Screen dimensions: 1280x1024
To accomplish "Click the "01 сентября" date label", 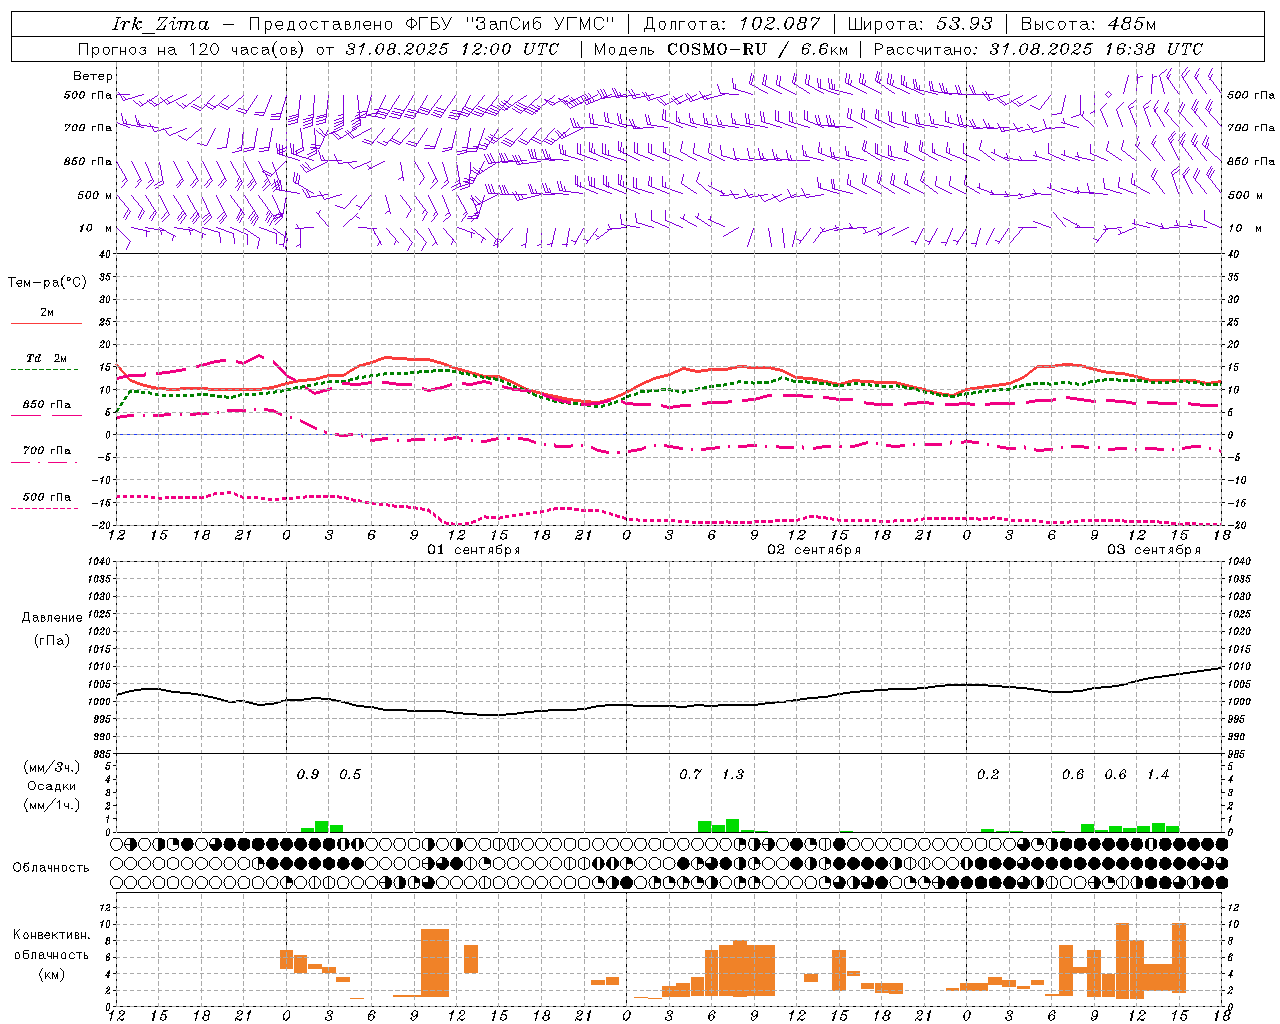I will point(474,550).
